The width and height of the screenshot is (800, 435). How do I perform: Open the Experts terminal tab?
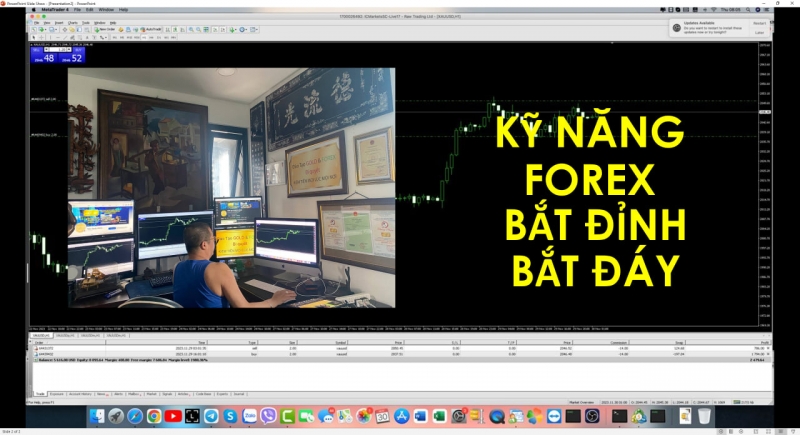point(222,394)
